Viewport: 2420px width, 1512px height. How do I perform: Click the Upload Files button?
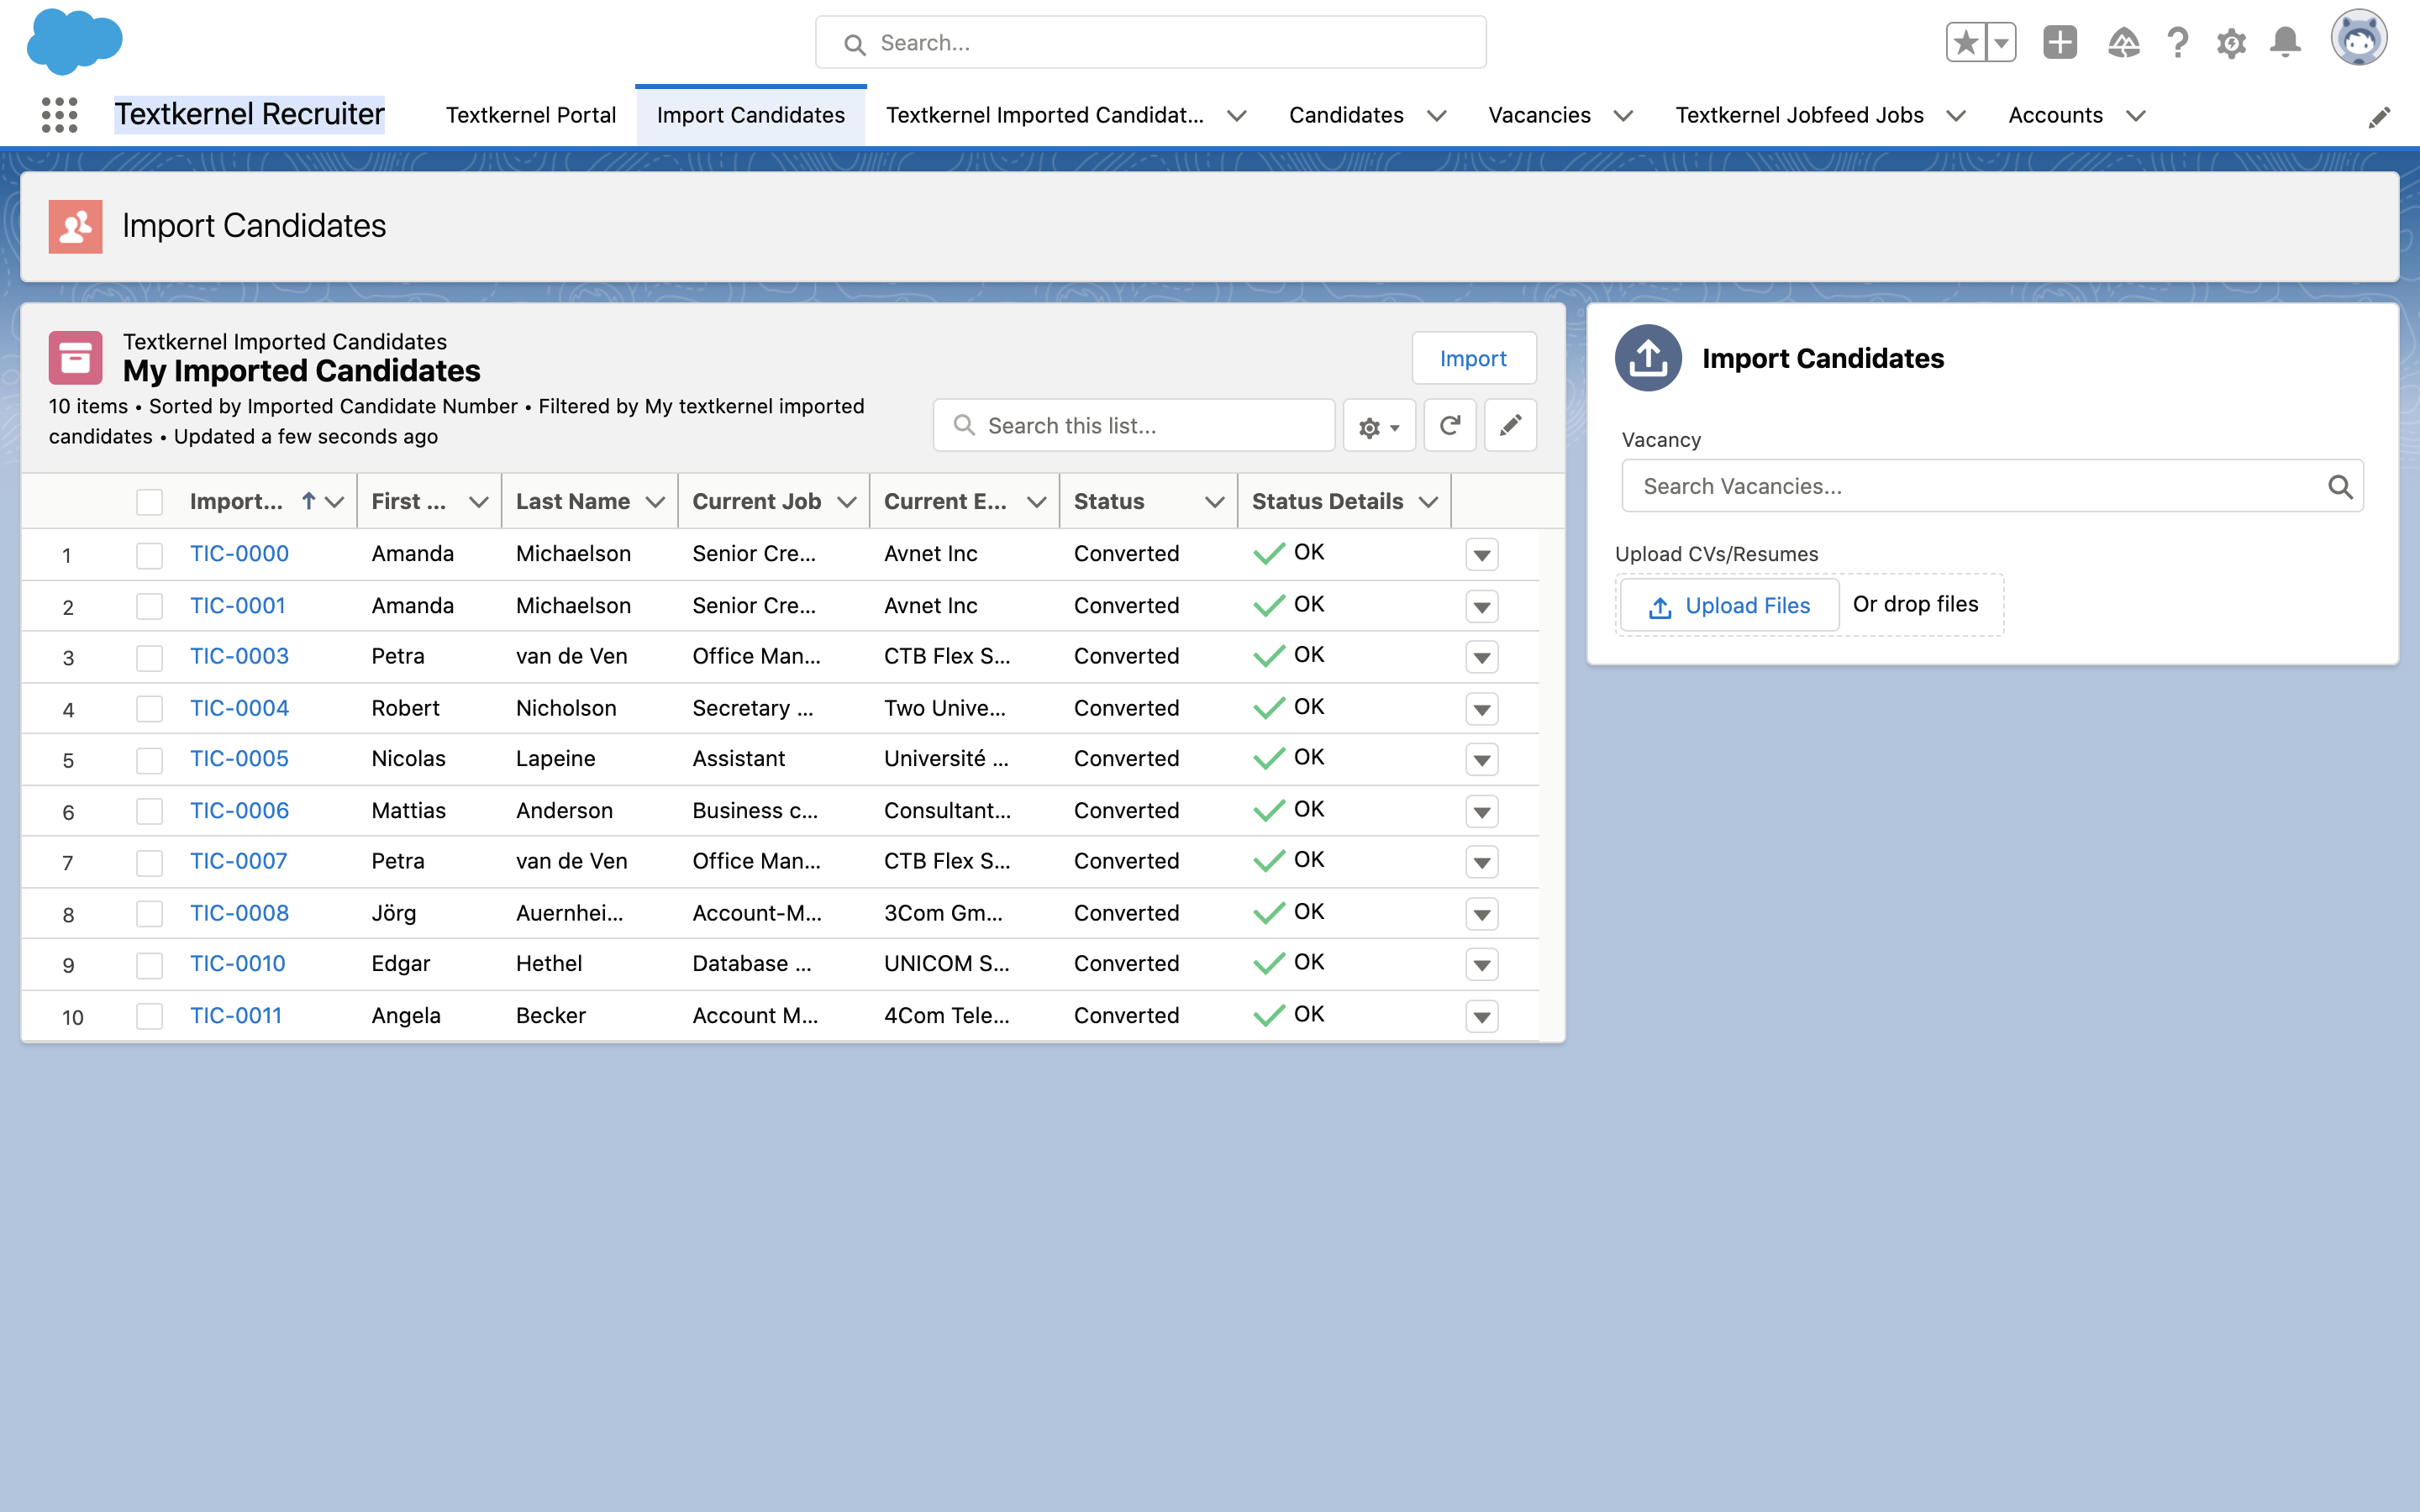[x=1729, y=605]
